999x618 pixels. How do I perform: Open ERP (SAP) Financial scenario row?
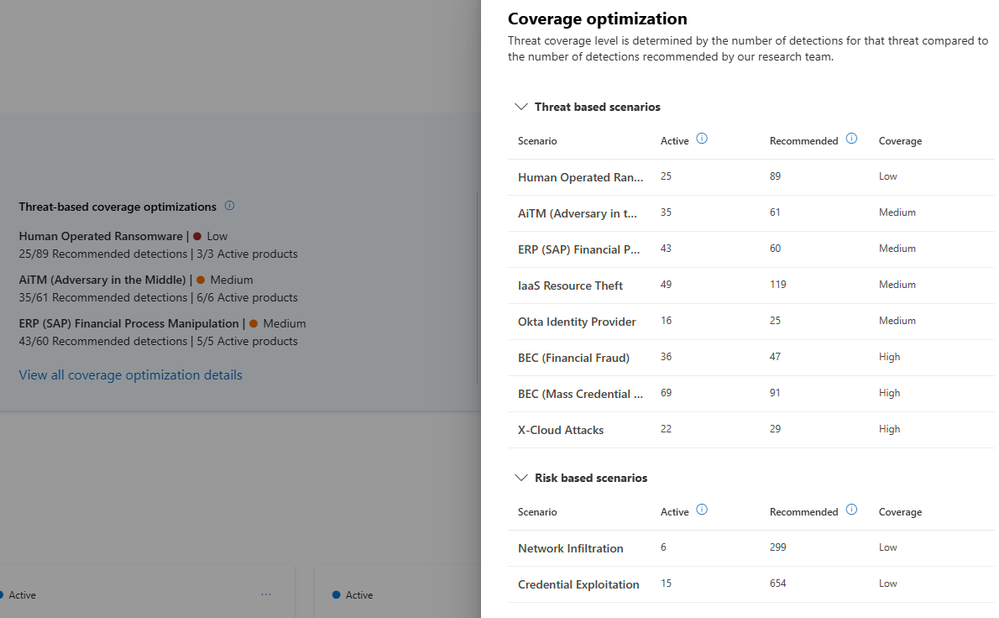click(x=580, y=249)
